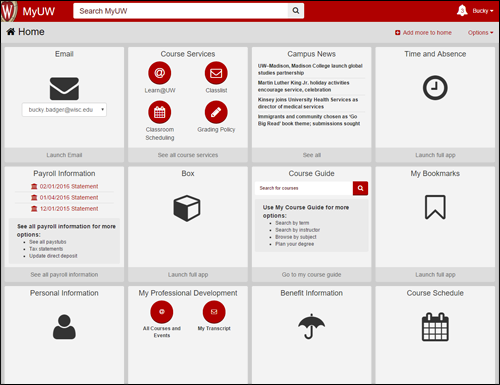This screenshot has height=385, width=500.
Task: Click the UW crest logo
Action: 8,11
